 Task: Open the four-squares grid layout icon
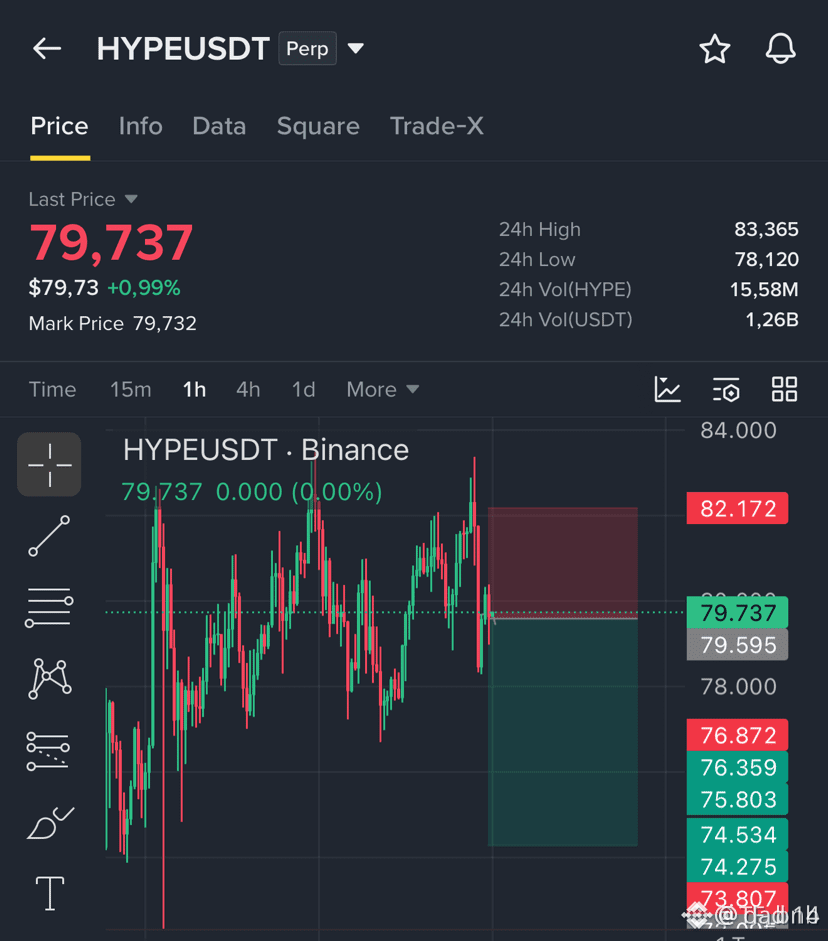(784, 389)
